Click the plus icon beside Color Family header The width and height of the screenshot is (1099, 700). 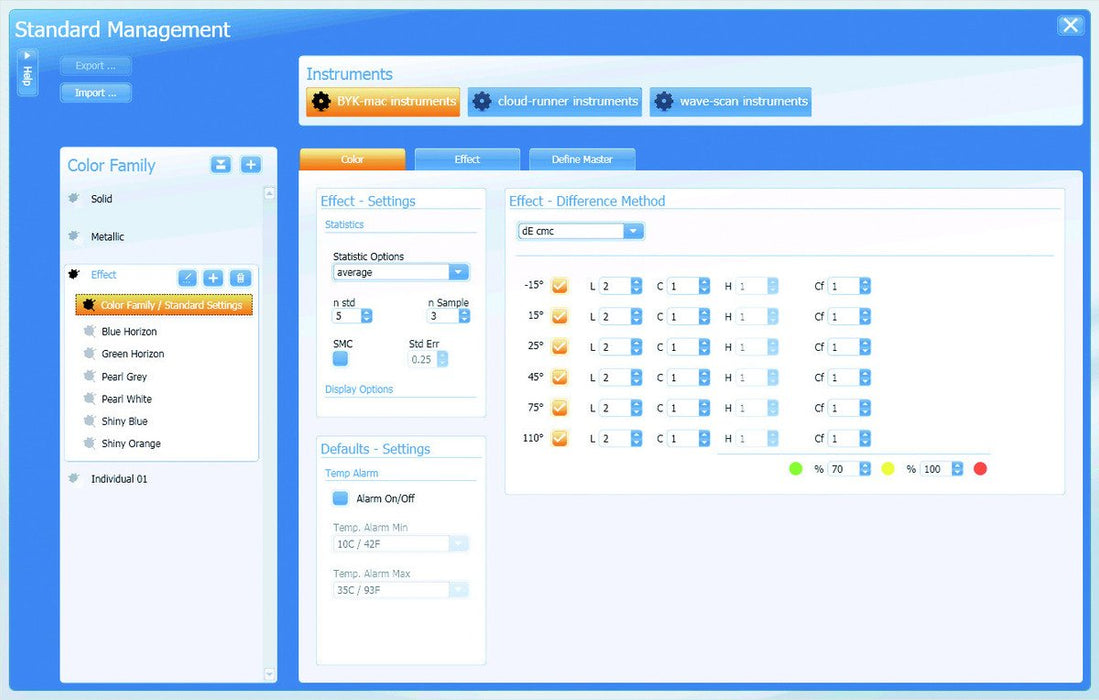250,165
